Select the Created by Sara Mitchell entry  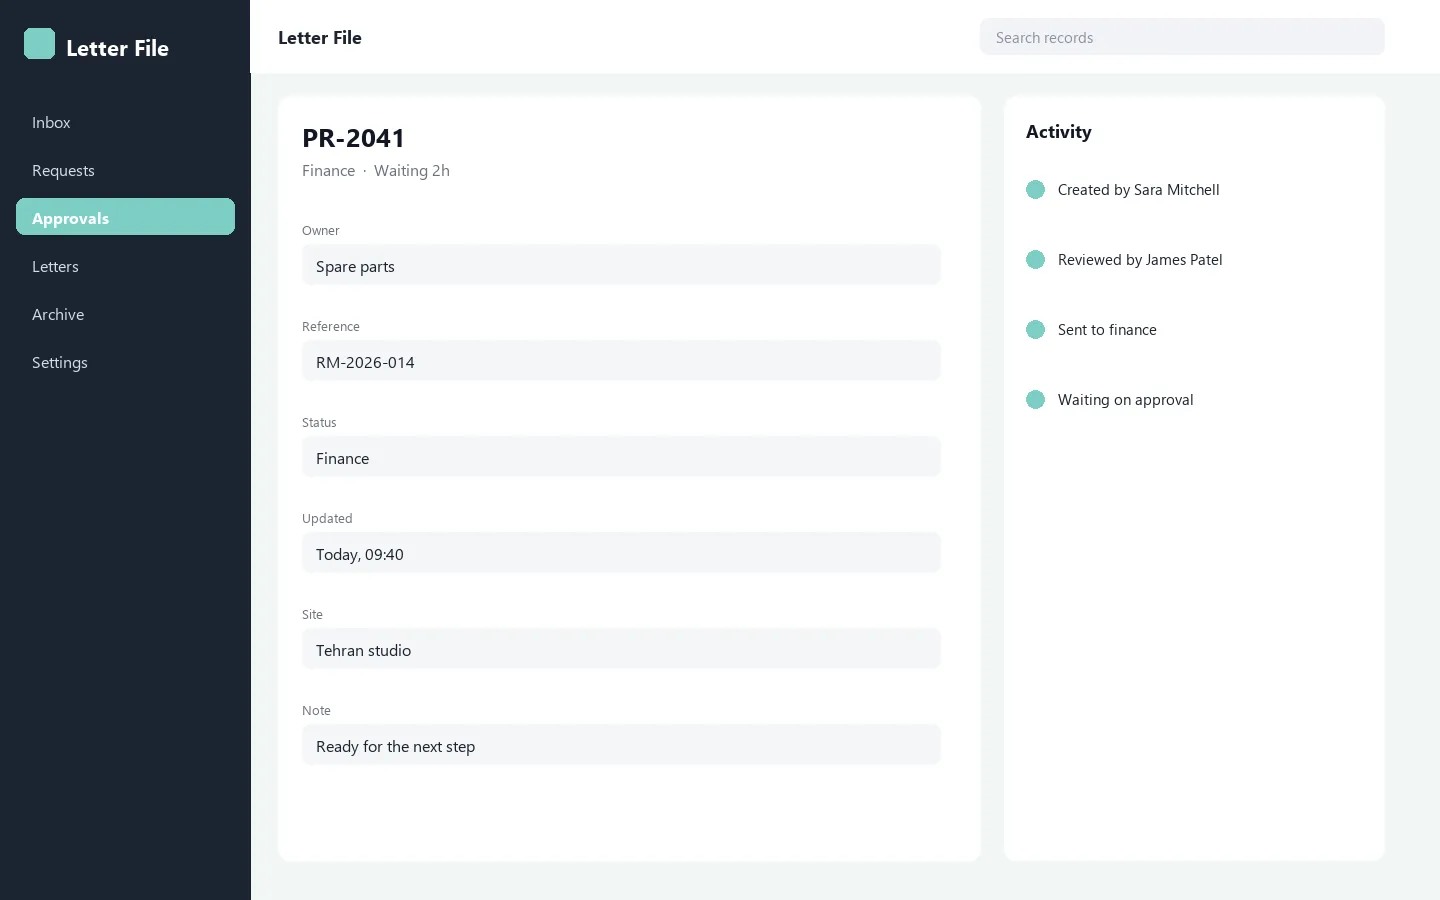tap(1138, 190)
